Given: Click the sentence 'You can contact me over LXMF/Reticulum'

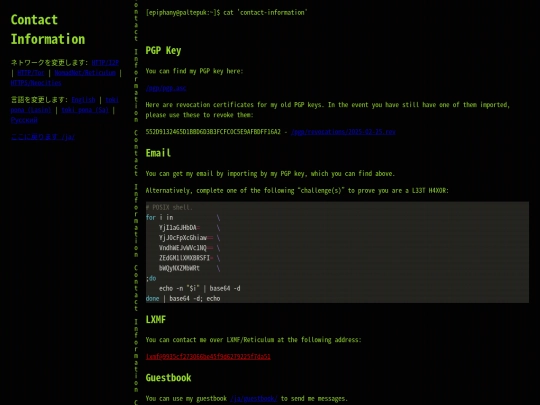Looking at the screenshot, I should coord(253,340).
